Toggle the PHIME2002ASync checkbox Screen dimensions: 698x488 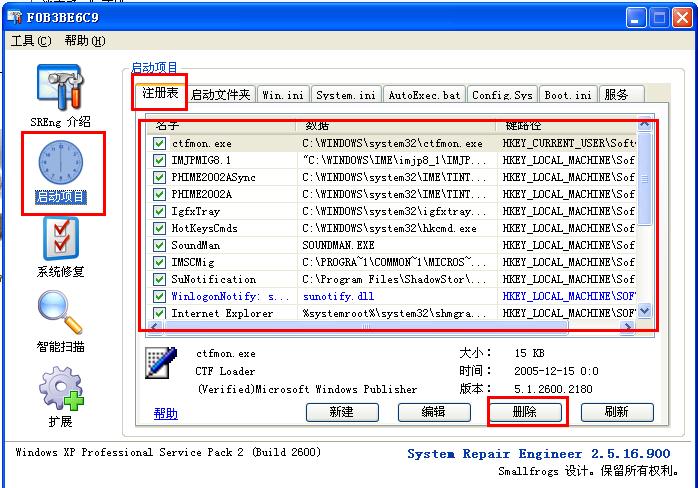click(159, 177)
